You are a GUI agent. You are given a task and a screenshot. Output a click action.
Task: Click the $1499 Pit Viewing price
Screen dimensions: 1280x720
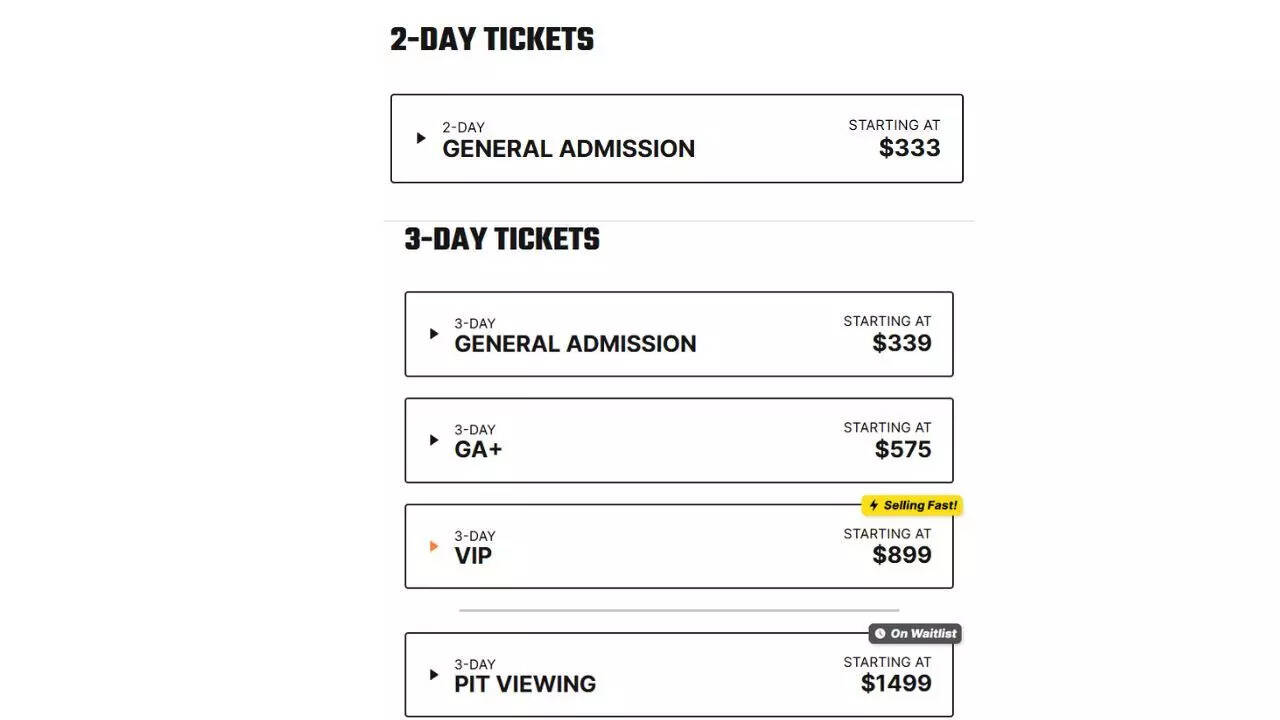[895, 683]
